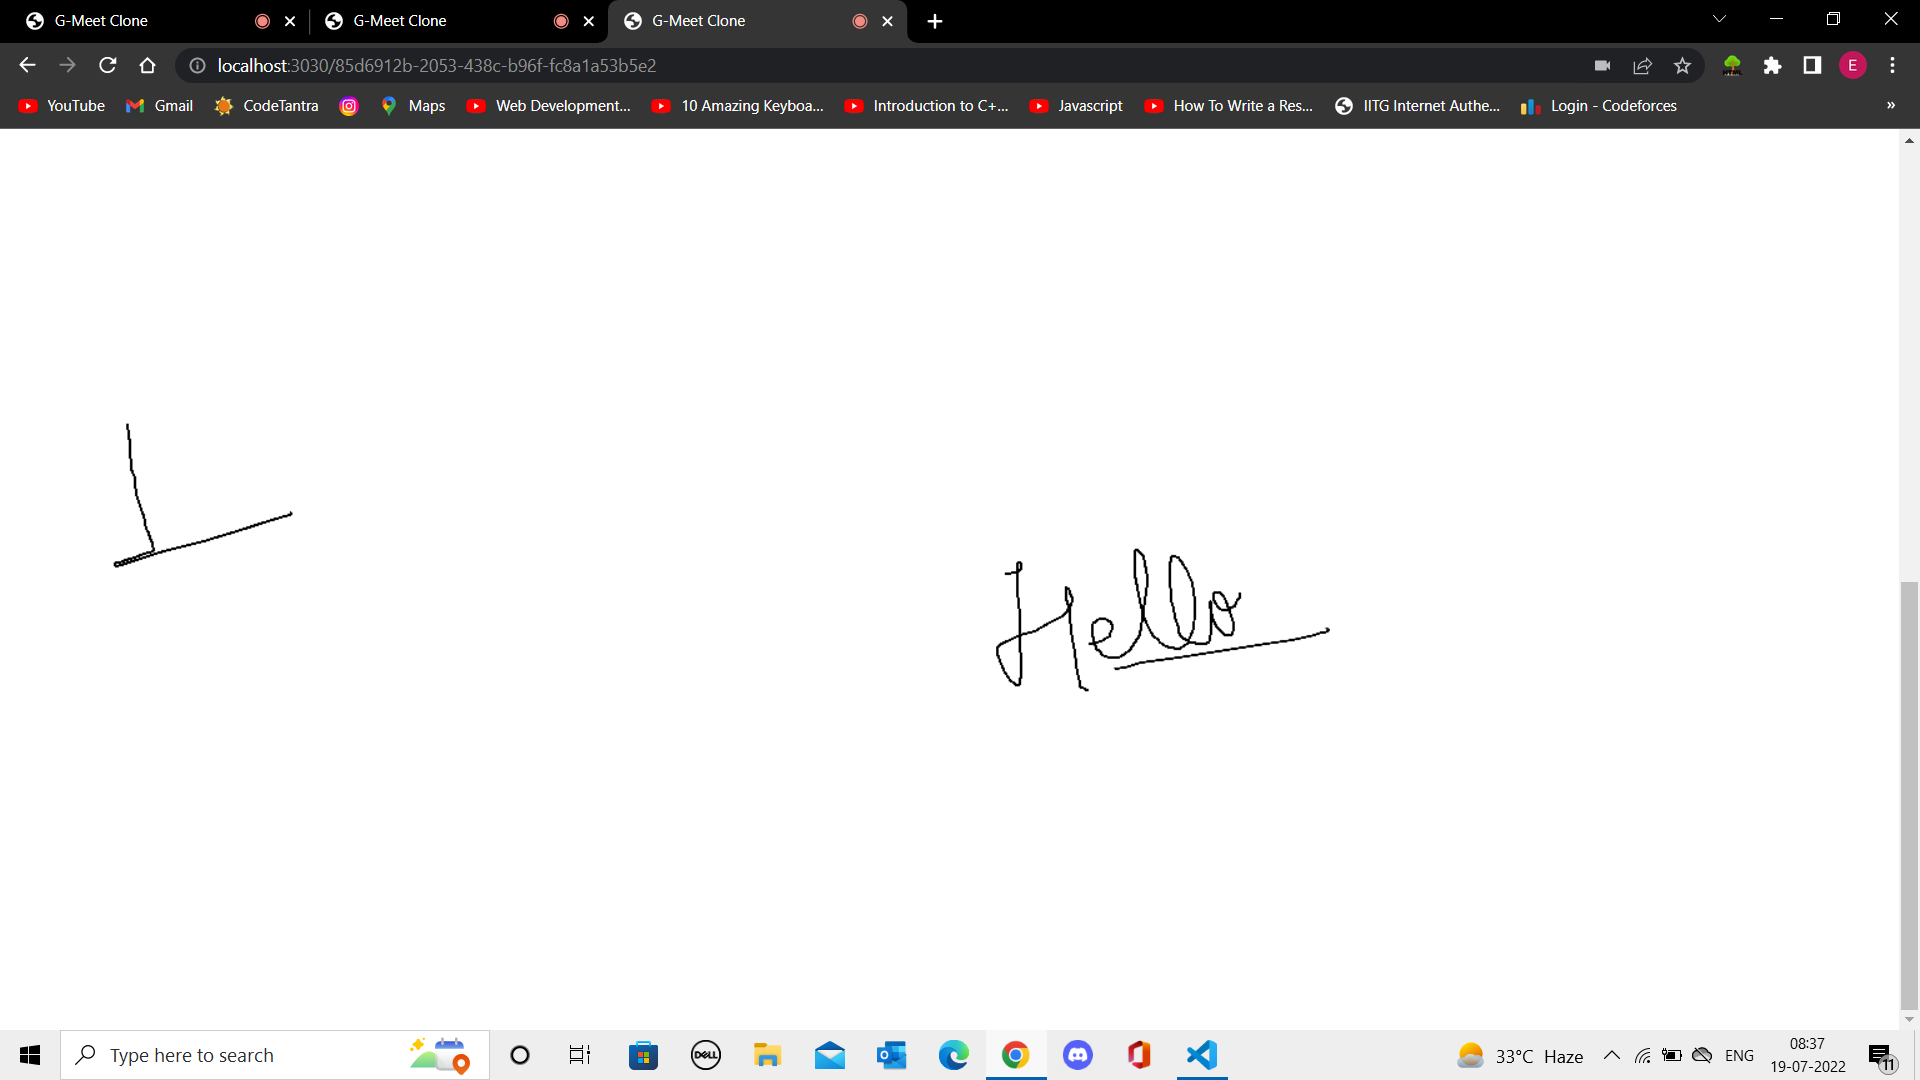Click the camera indicator in address bar
The image size is (1920, 1080).
[x=1602, y=66]
